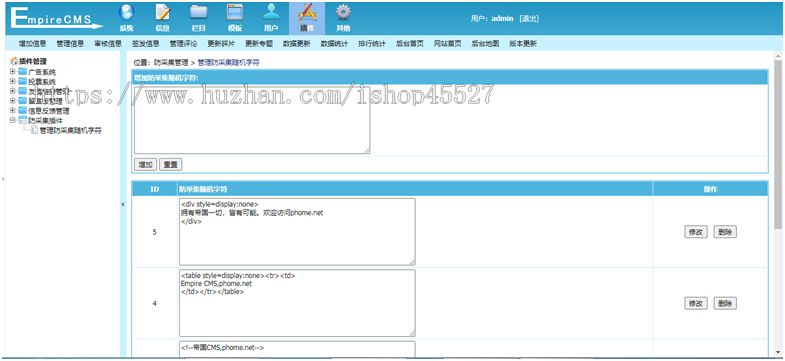Click the admin username text
This screenshot has width=785, height=361.
(x=503, y=19)
